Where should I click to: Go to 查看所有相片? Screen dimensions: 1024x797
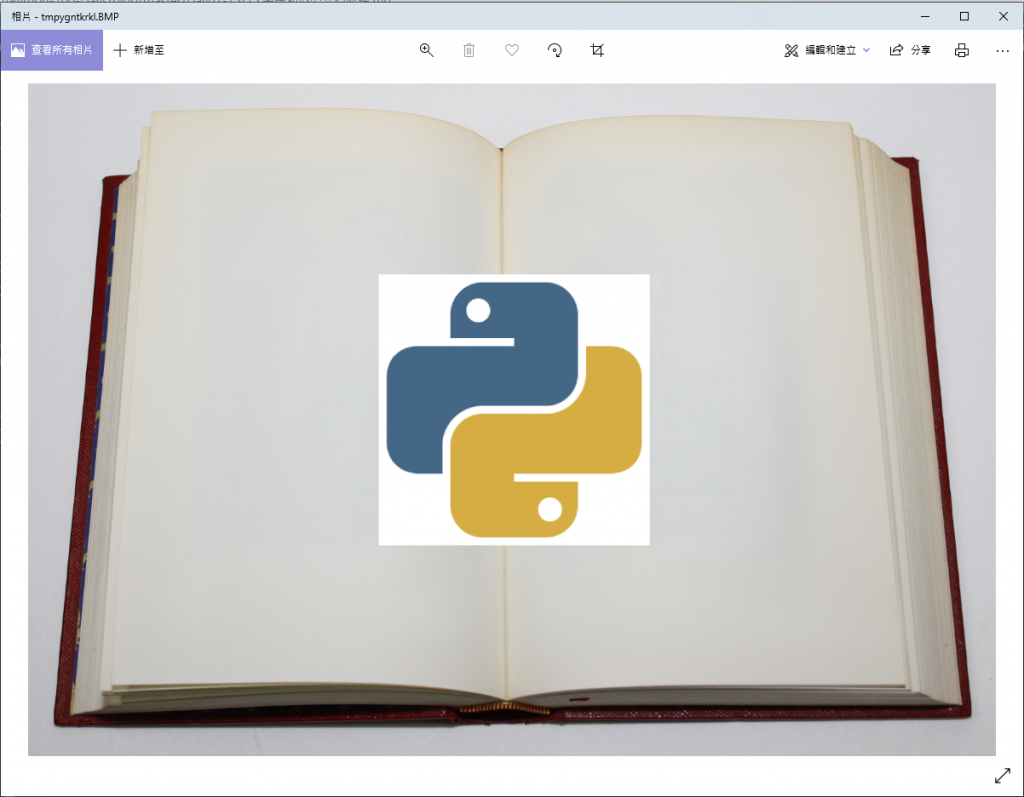[52, 50]
